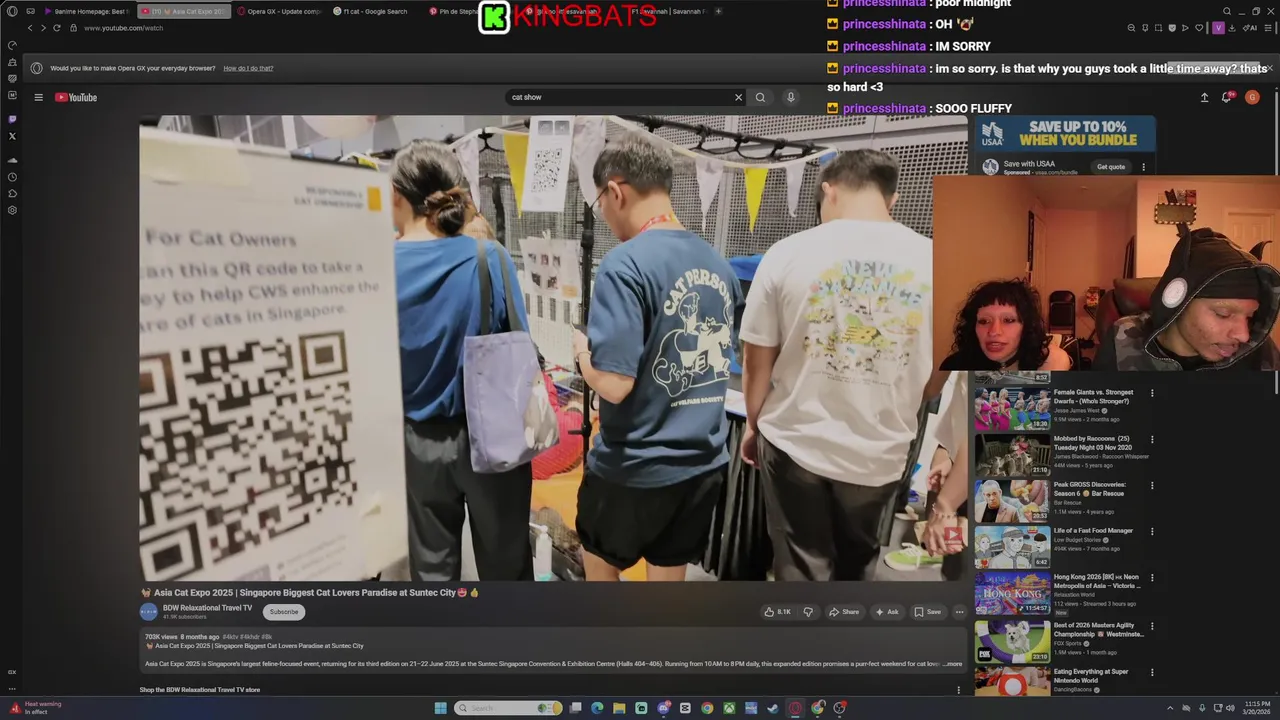Bookmark page with heart icon
Image resolution: width=1280 pixels, height=720 pixels.
click(x=1198, y=28)
